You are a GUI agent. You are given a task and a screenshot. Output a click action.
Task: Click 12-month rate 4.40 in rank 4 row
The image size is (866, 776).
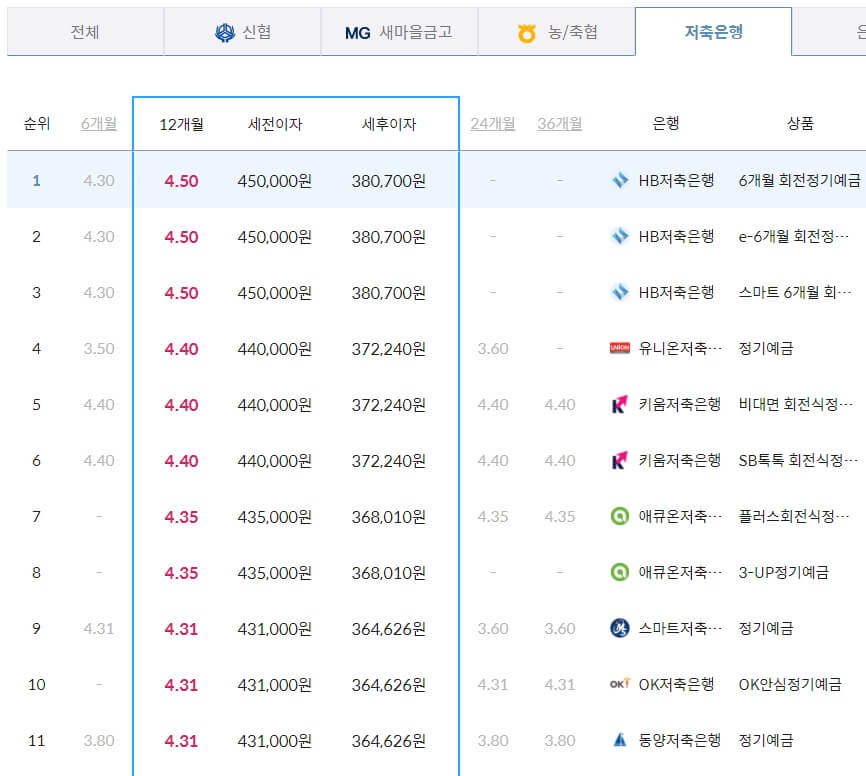[181, 349]
